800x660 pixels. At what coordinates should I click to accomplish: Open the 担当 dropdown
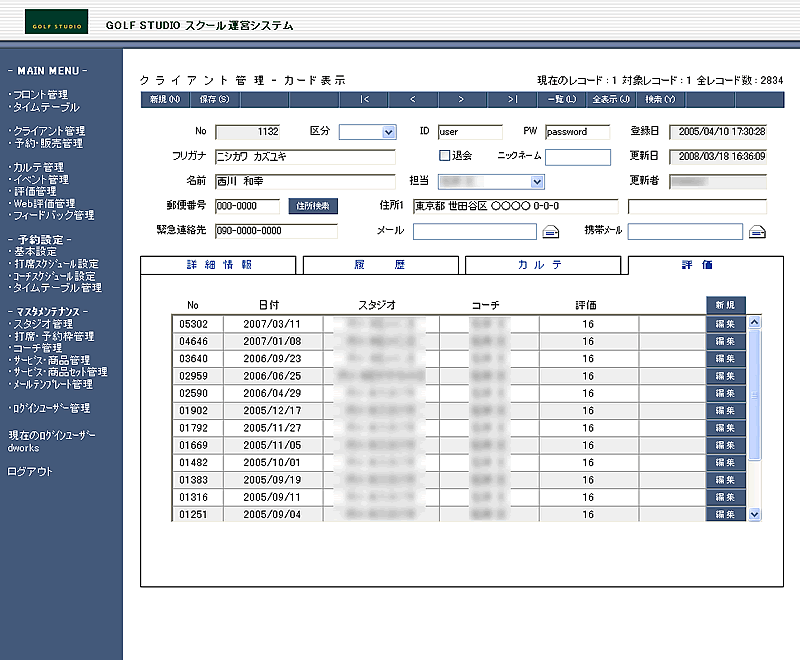tap(536, 182)
